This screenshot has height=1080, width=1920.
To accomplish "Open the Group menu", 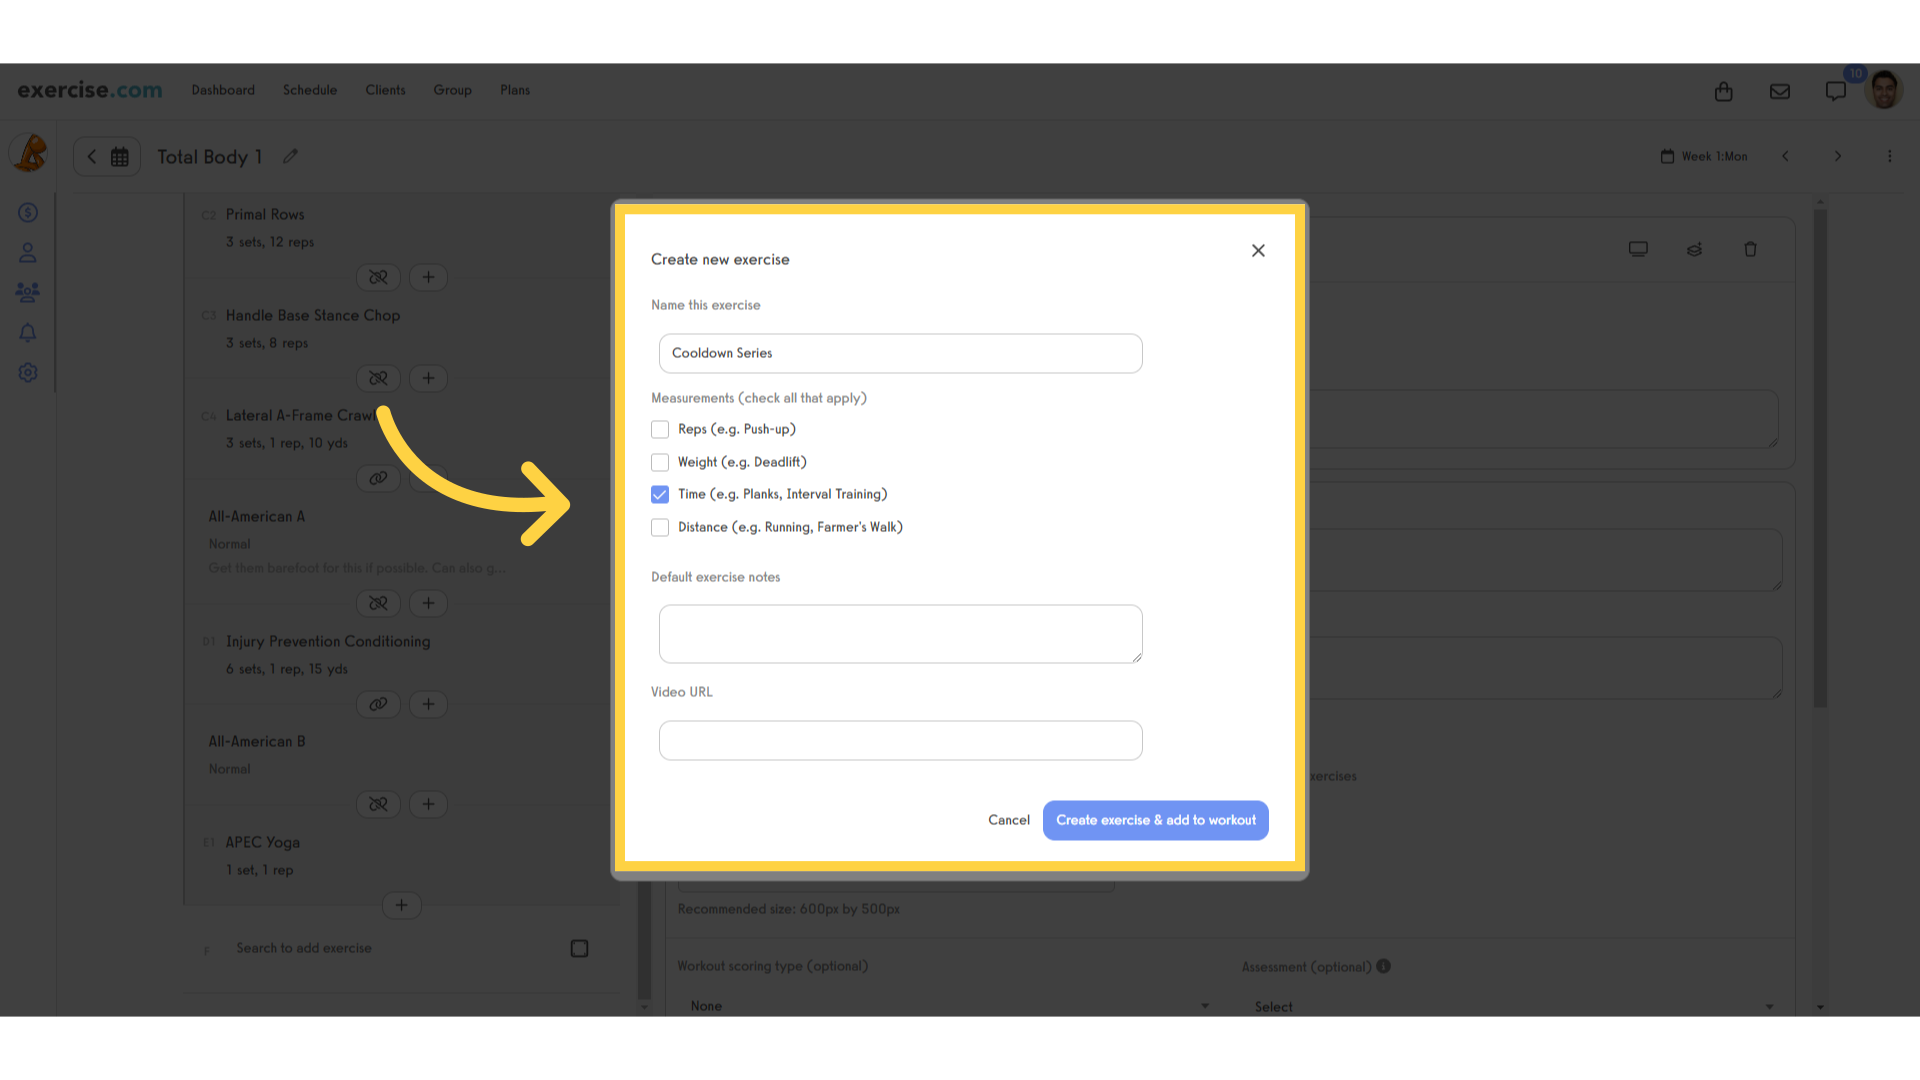I will point(452,90).
